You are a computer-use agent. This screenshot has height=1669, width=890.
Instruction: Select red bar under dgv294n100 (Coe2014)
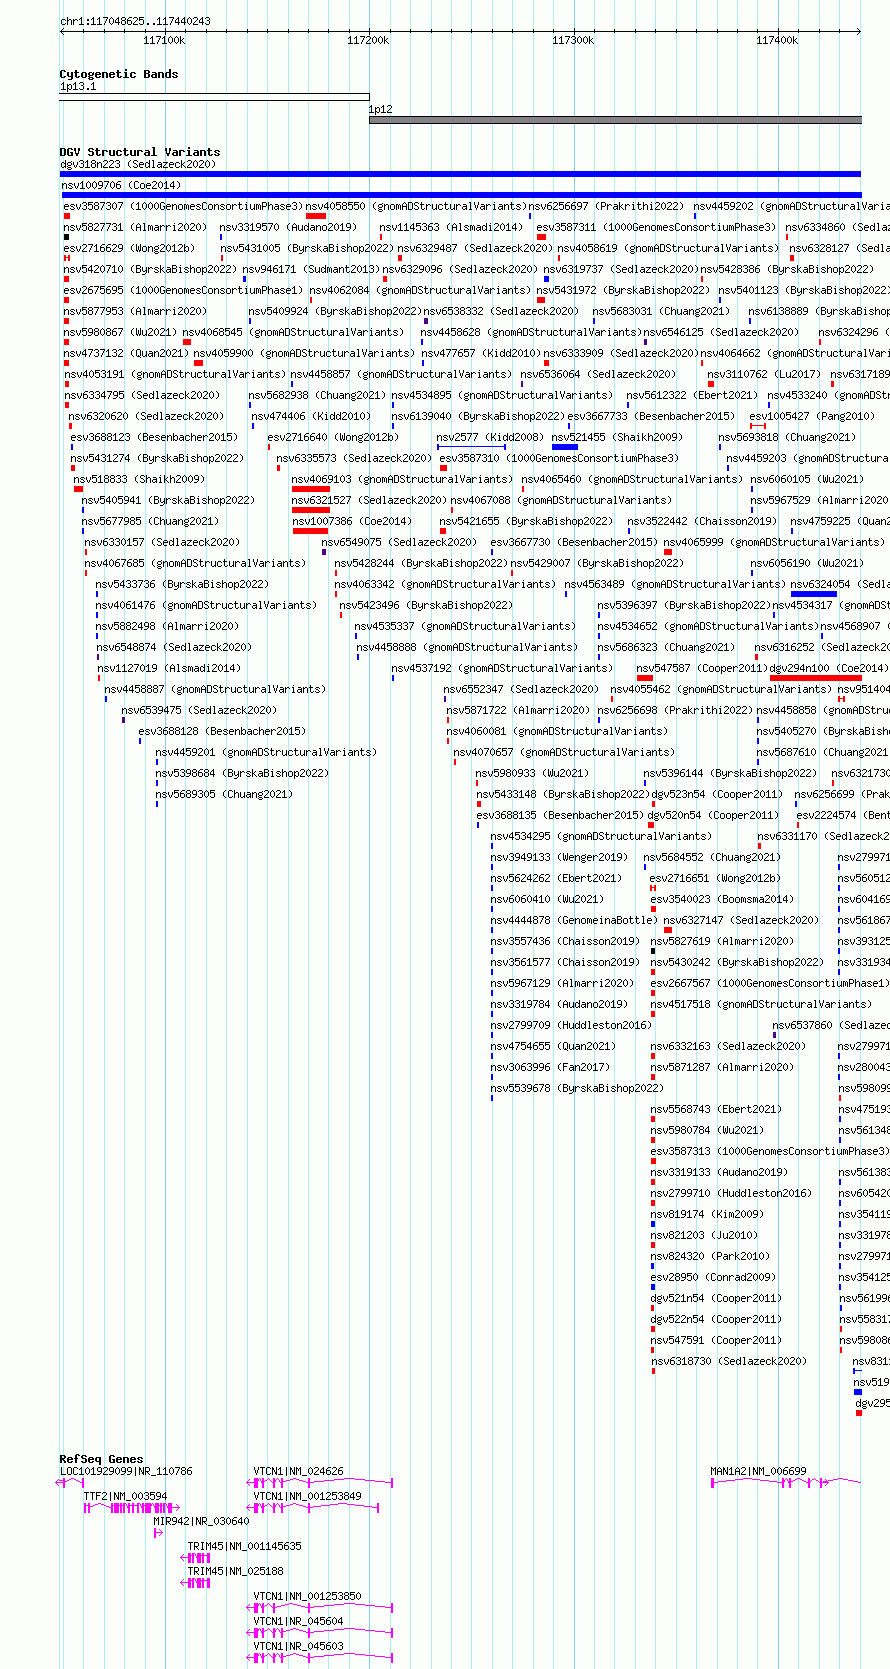coord(815,678)
